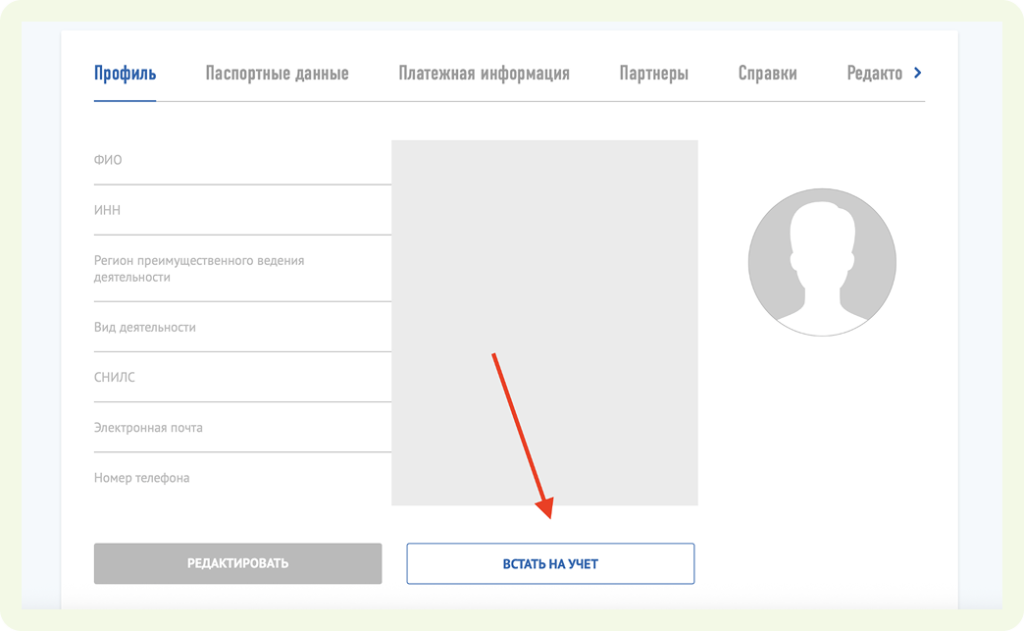Open the Профиль tab
The image size is (1024, 631).
coord(125,73)
